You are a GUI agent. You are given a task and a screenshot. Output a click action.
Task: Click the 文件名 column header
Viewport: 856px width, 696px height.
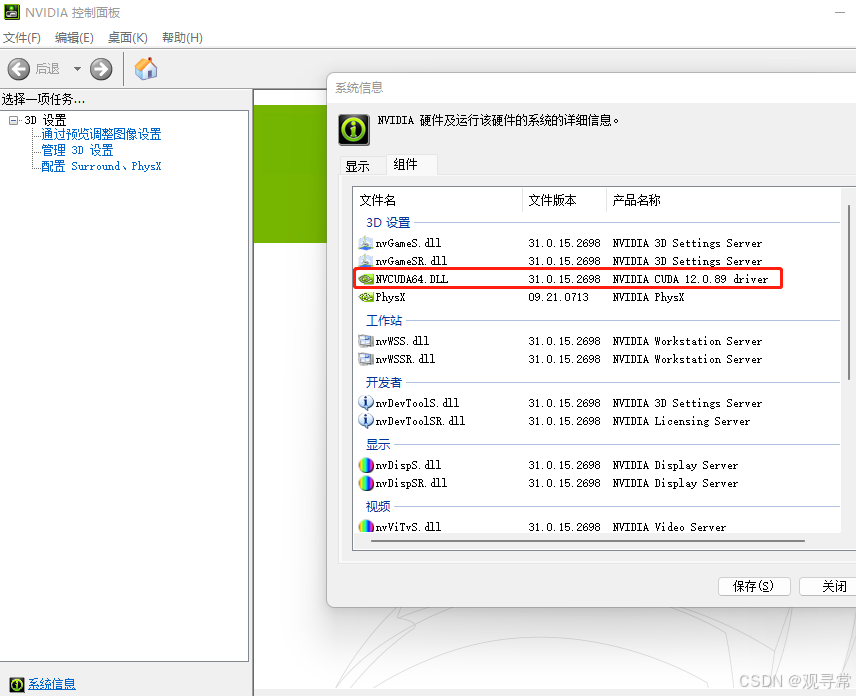point(438,200)
